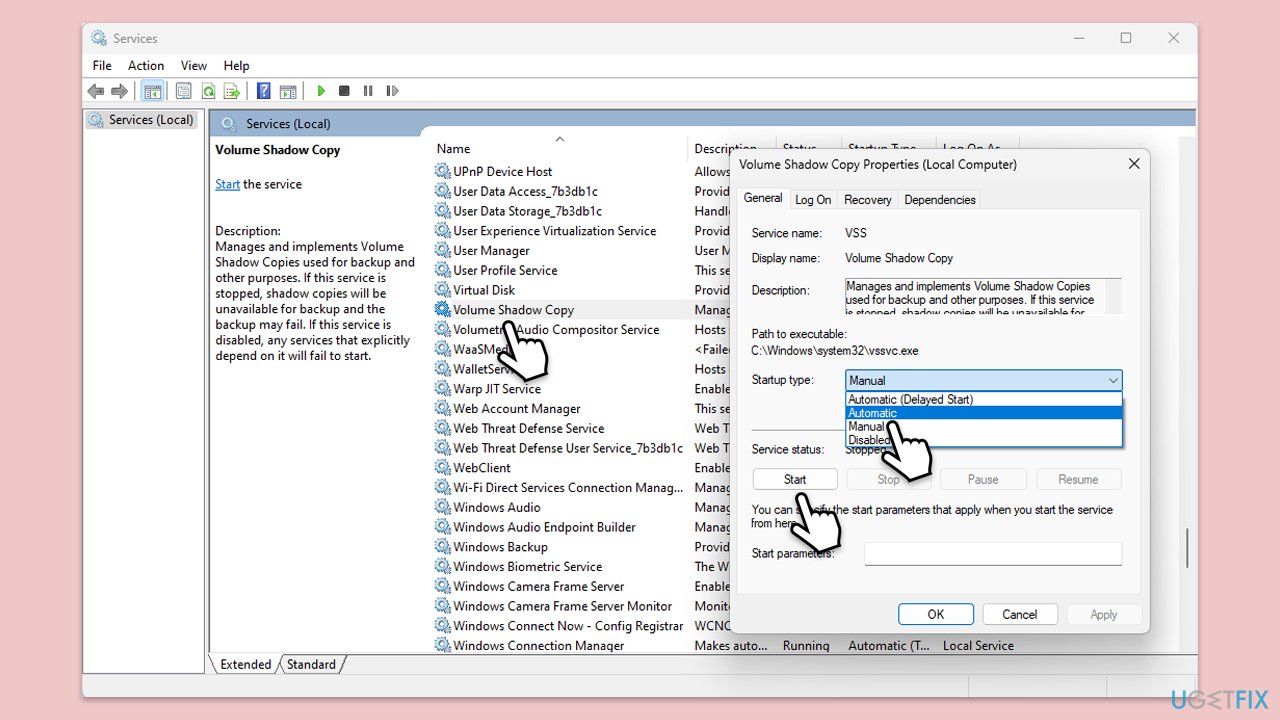Open the Action menu
Viewport: 1280px width, 720px height.
pos(146,66)
